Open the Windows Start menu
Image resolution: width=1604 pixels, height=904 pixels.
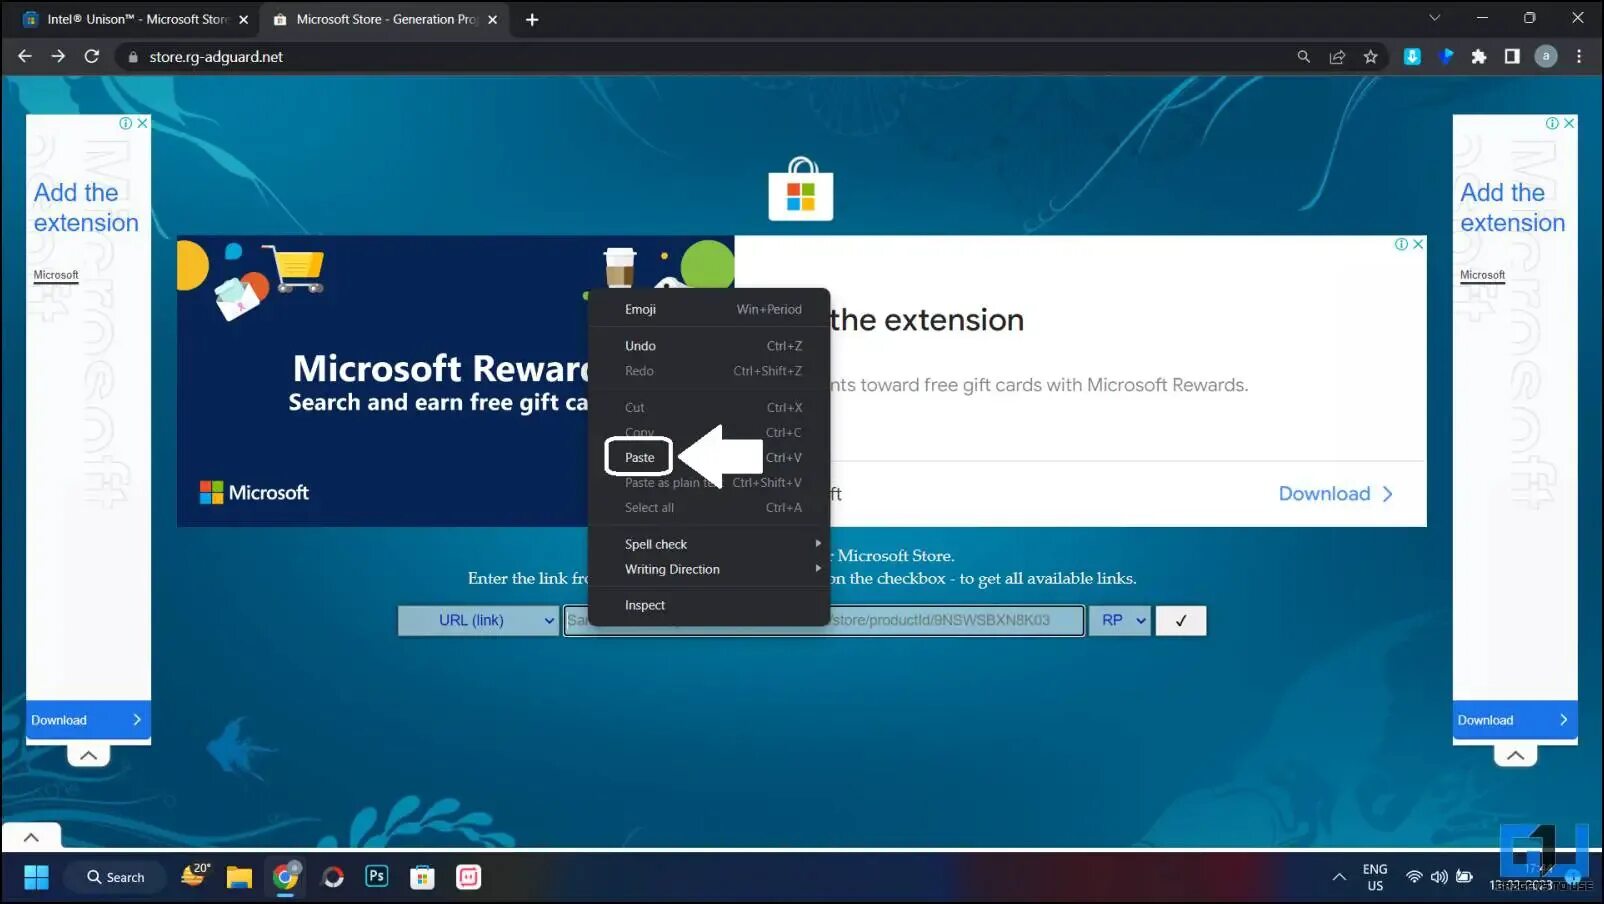click(36, 877)
